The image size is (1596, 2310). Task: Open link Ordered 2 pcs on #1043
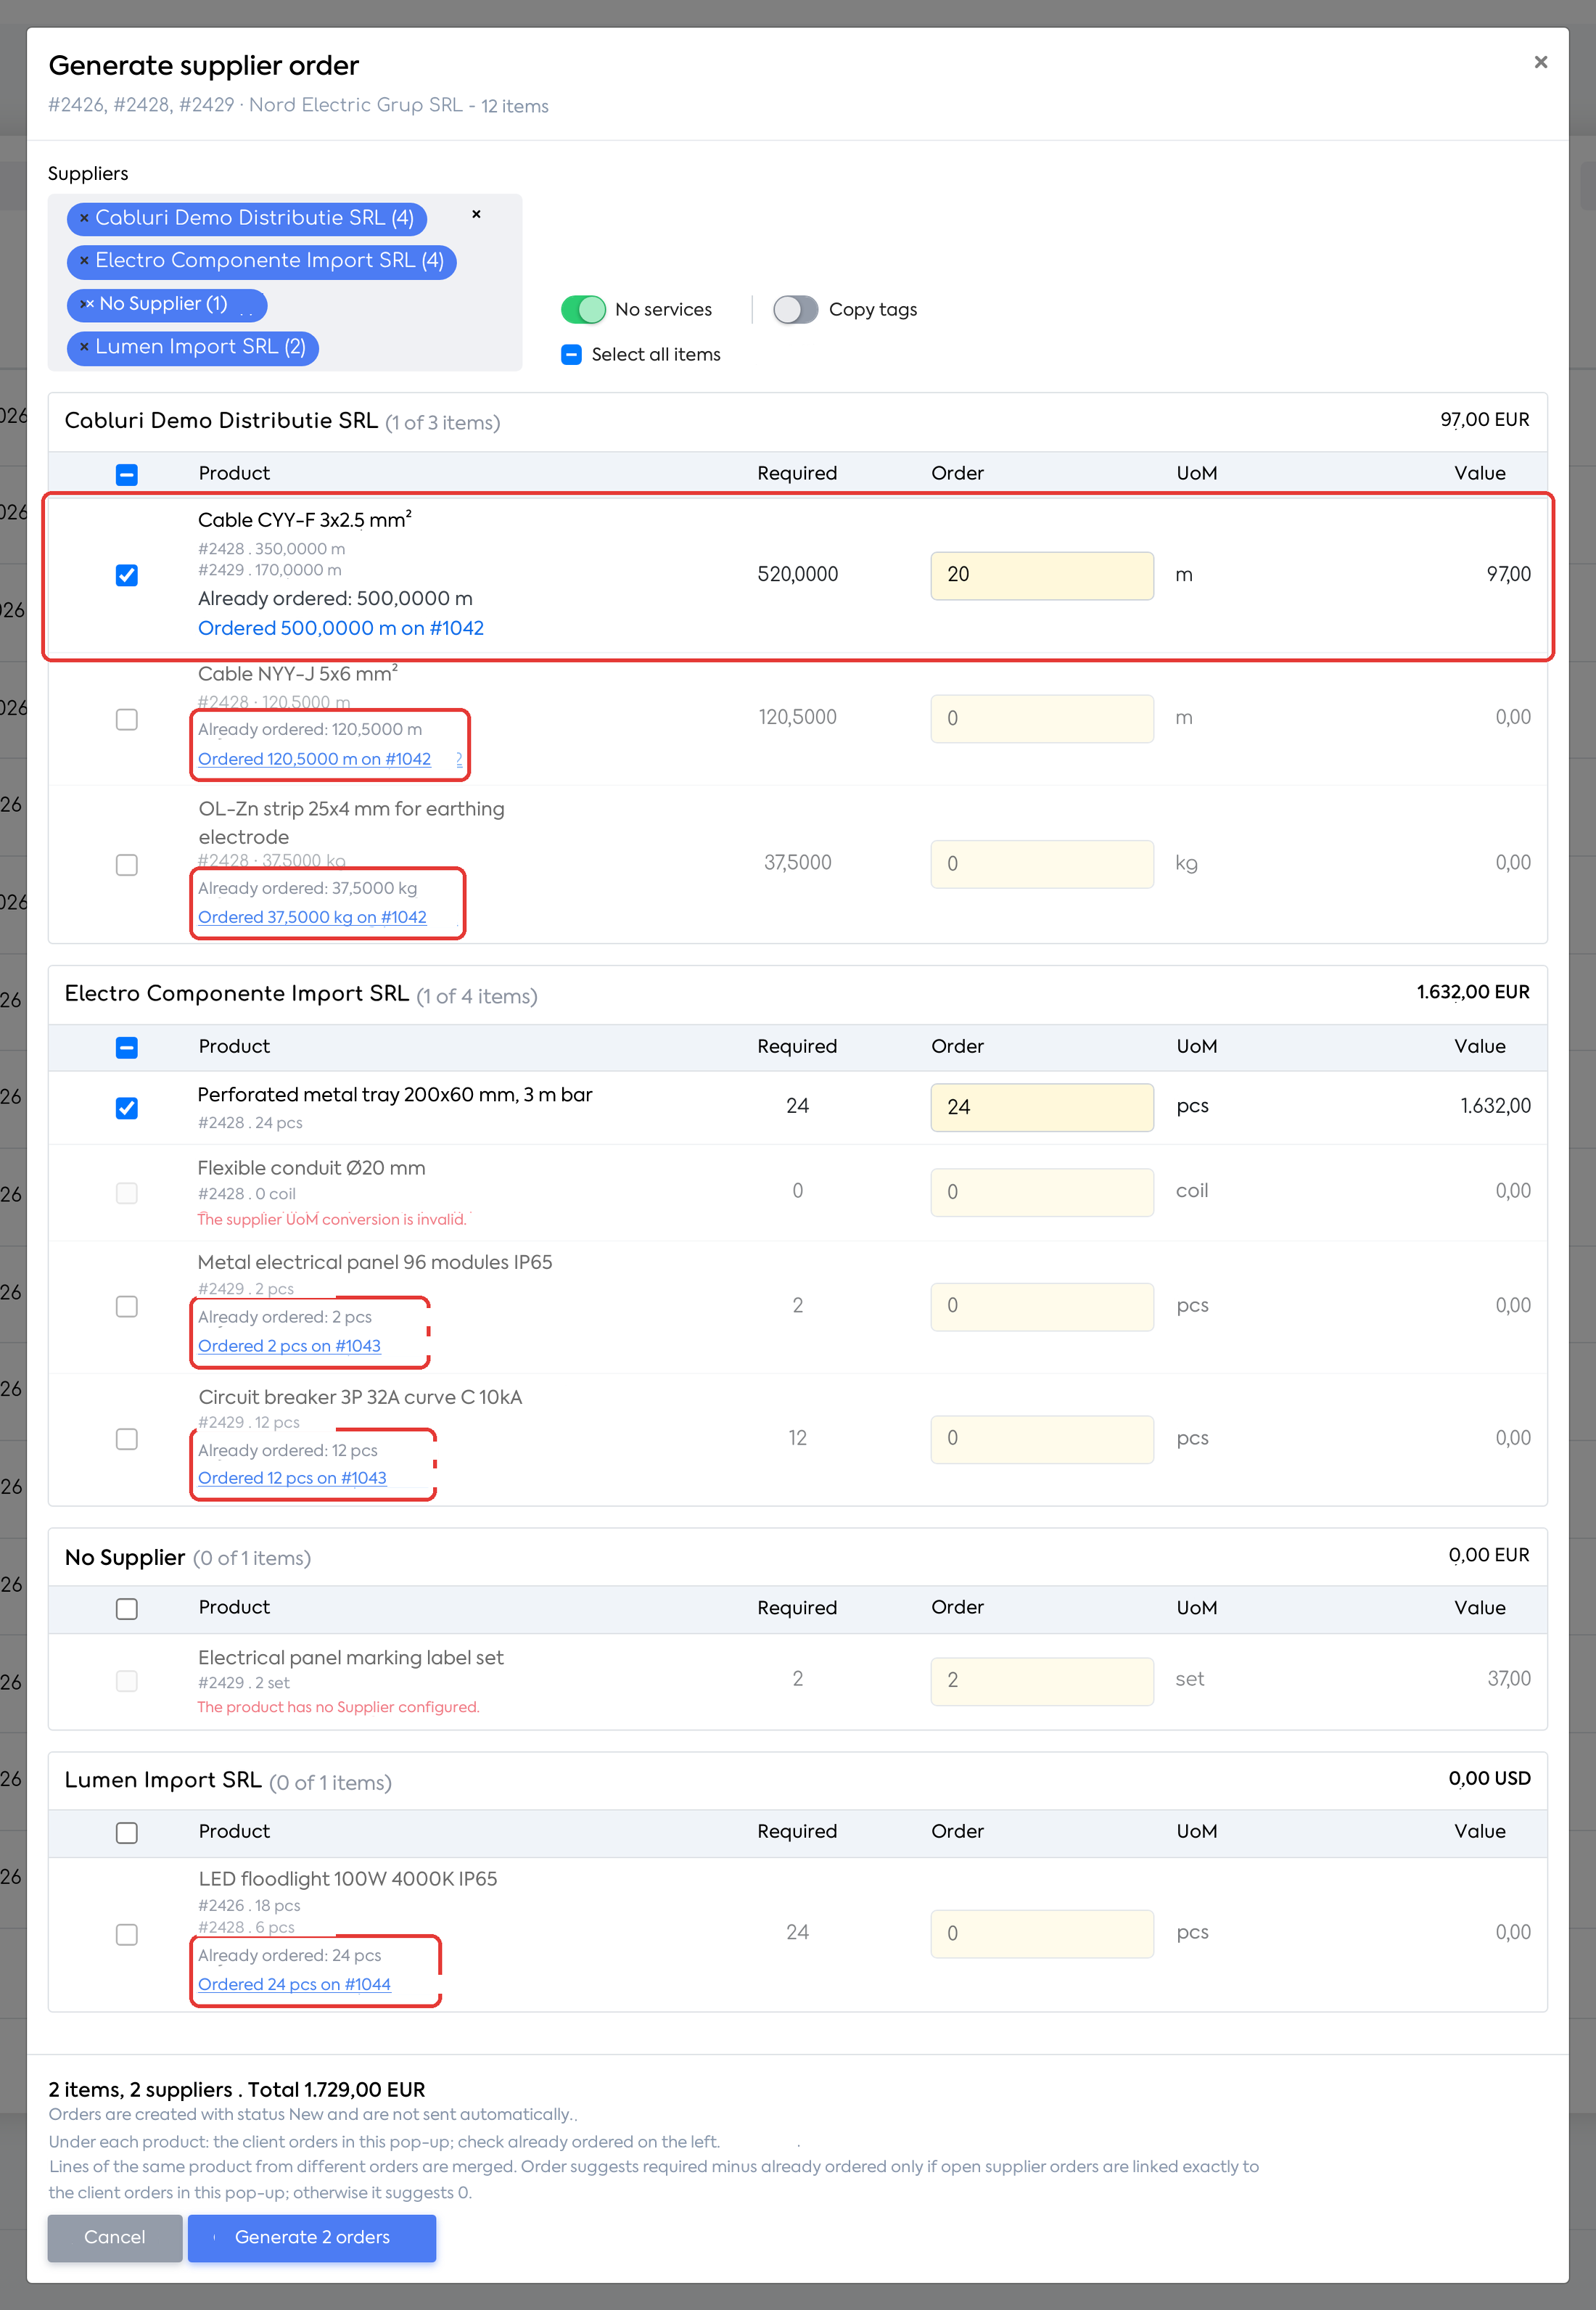pyautogui.click(x=289, y=1346)
